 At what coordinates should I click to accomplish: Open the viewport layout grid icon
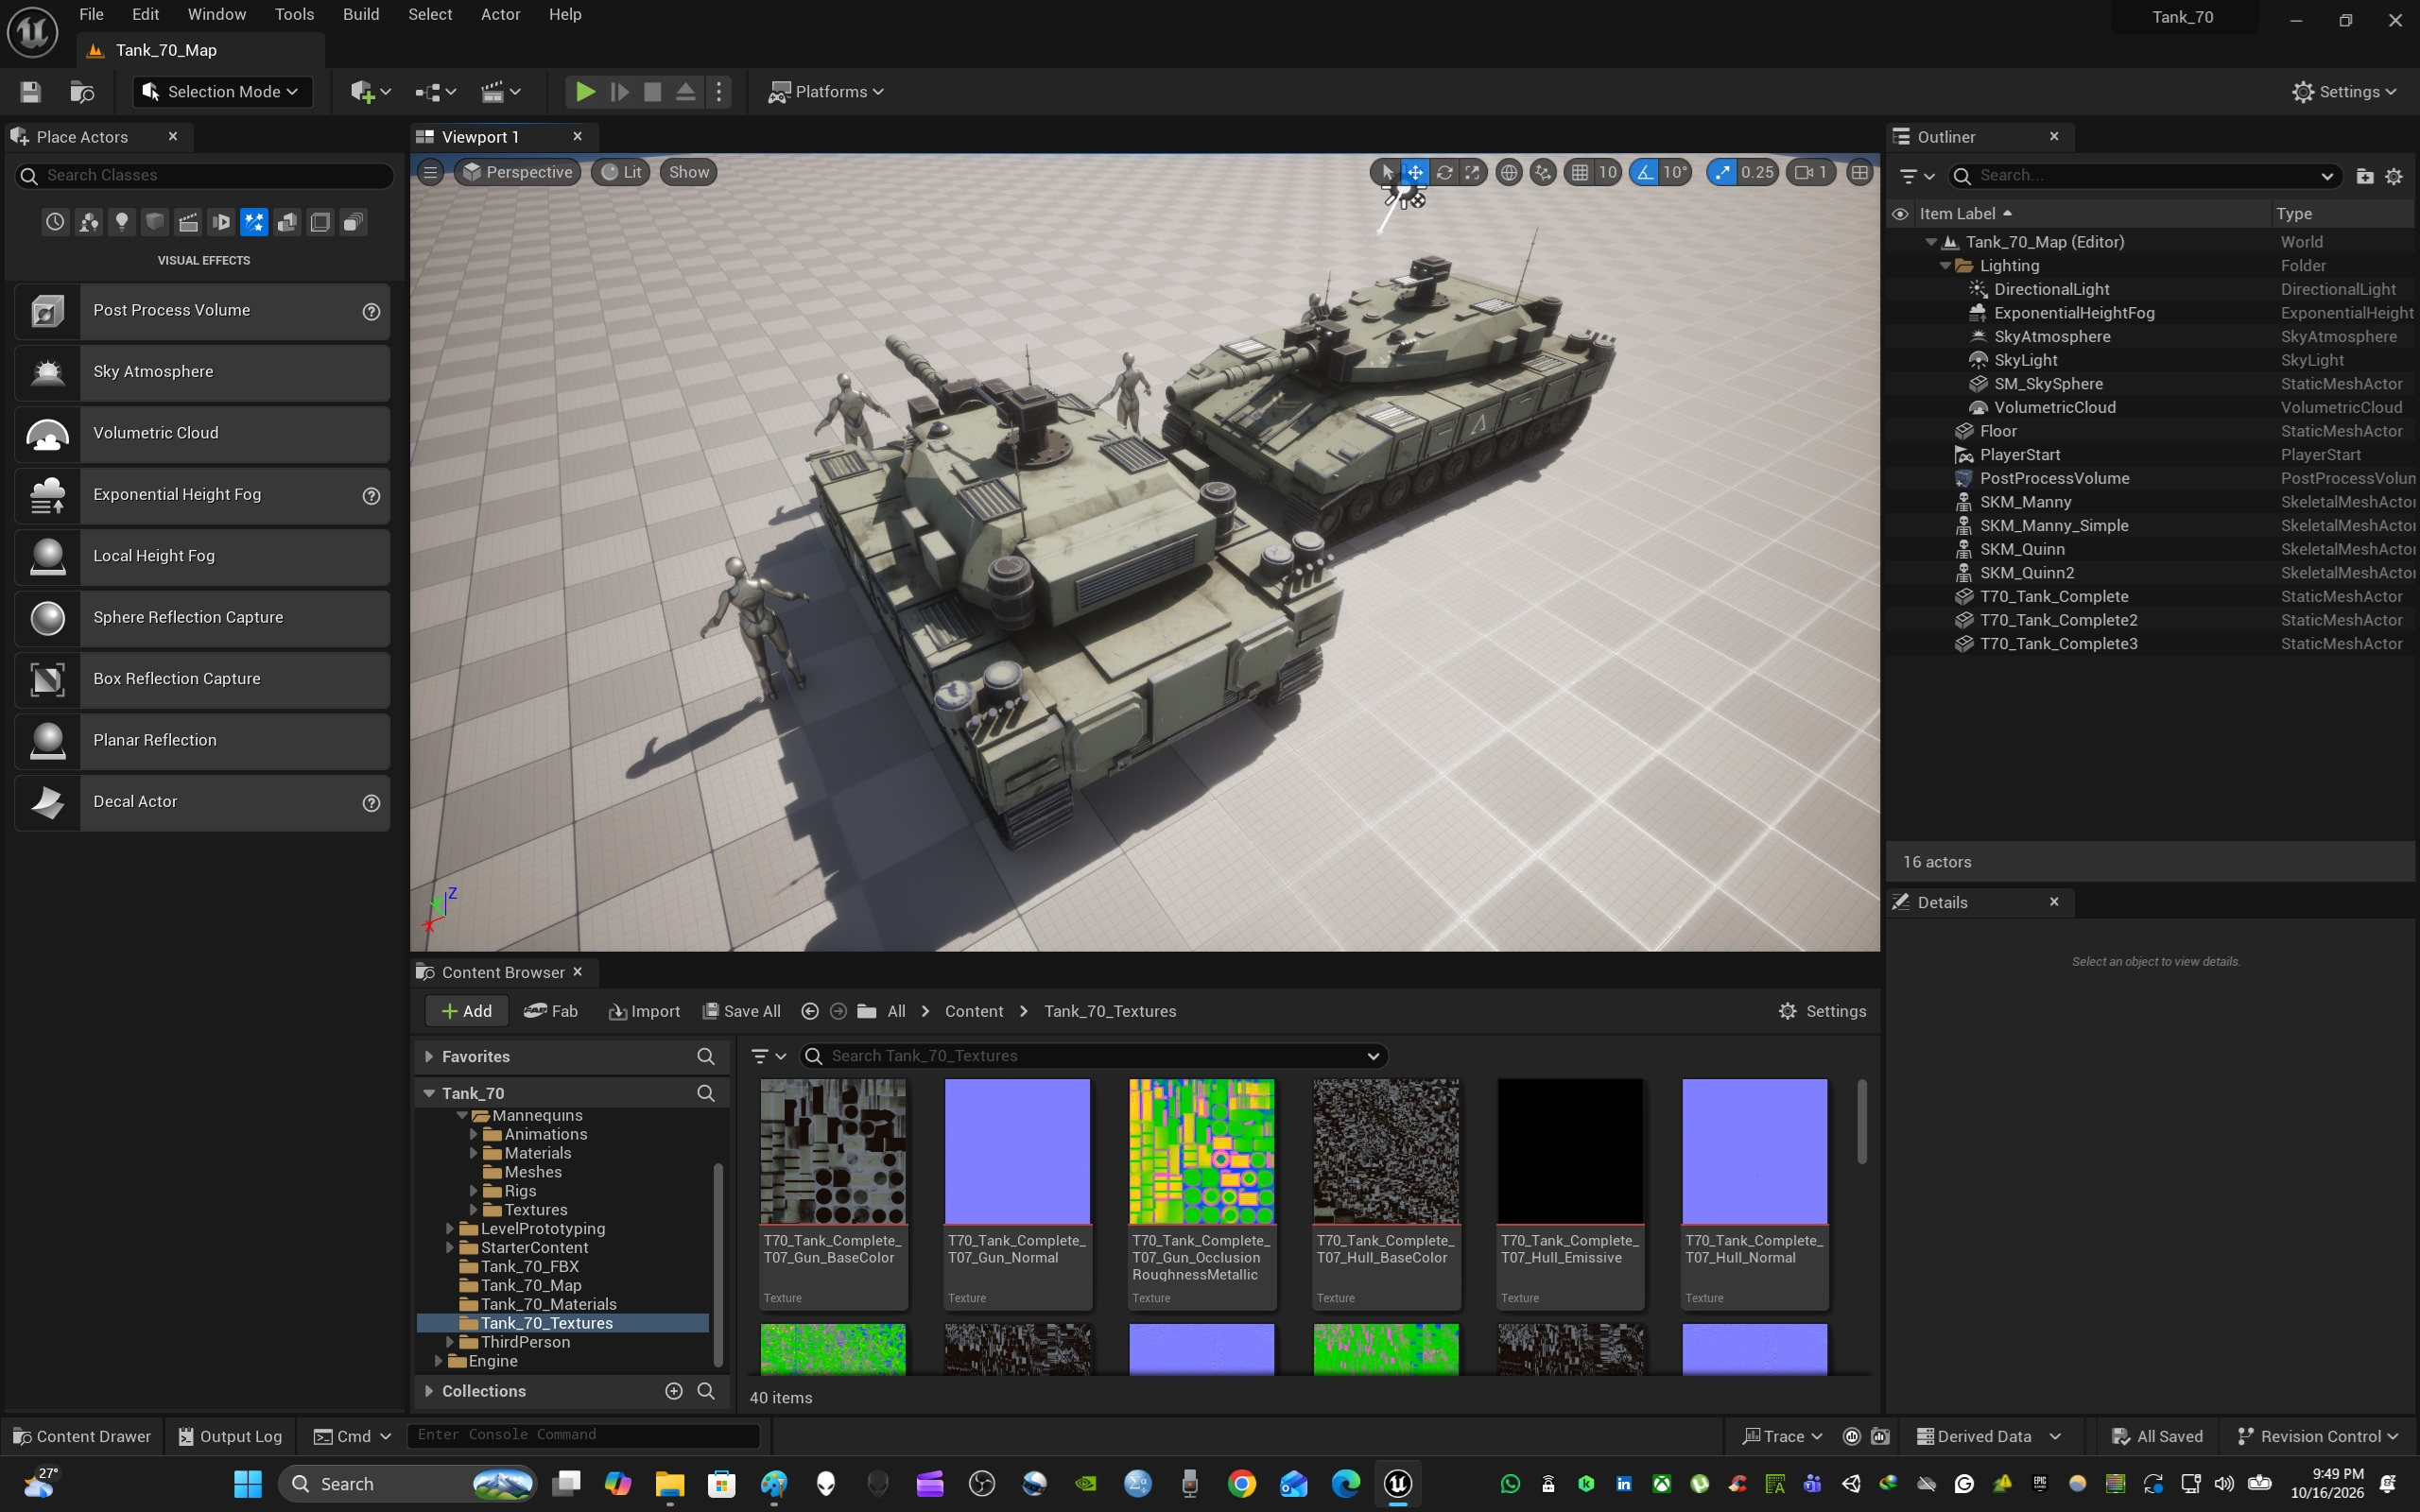[x=1859, y=172]
